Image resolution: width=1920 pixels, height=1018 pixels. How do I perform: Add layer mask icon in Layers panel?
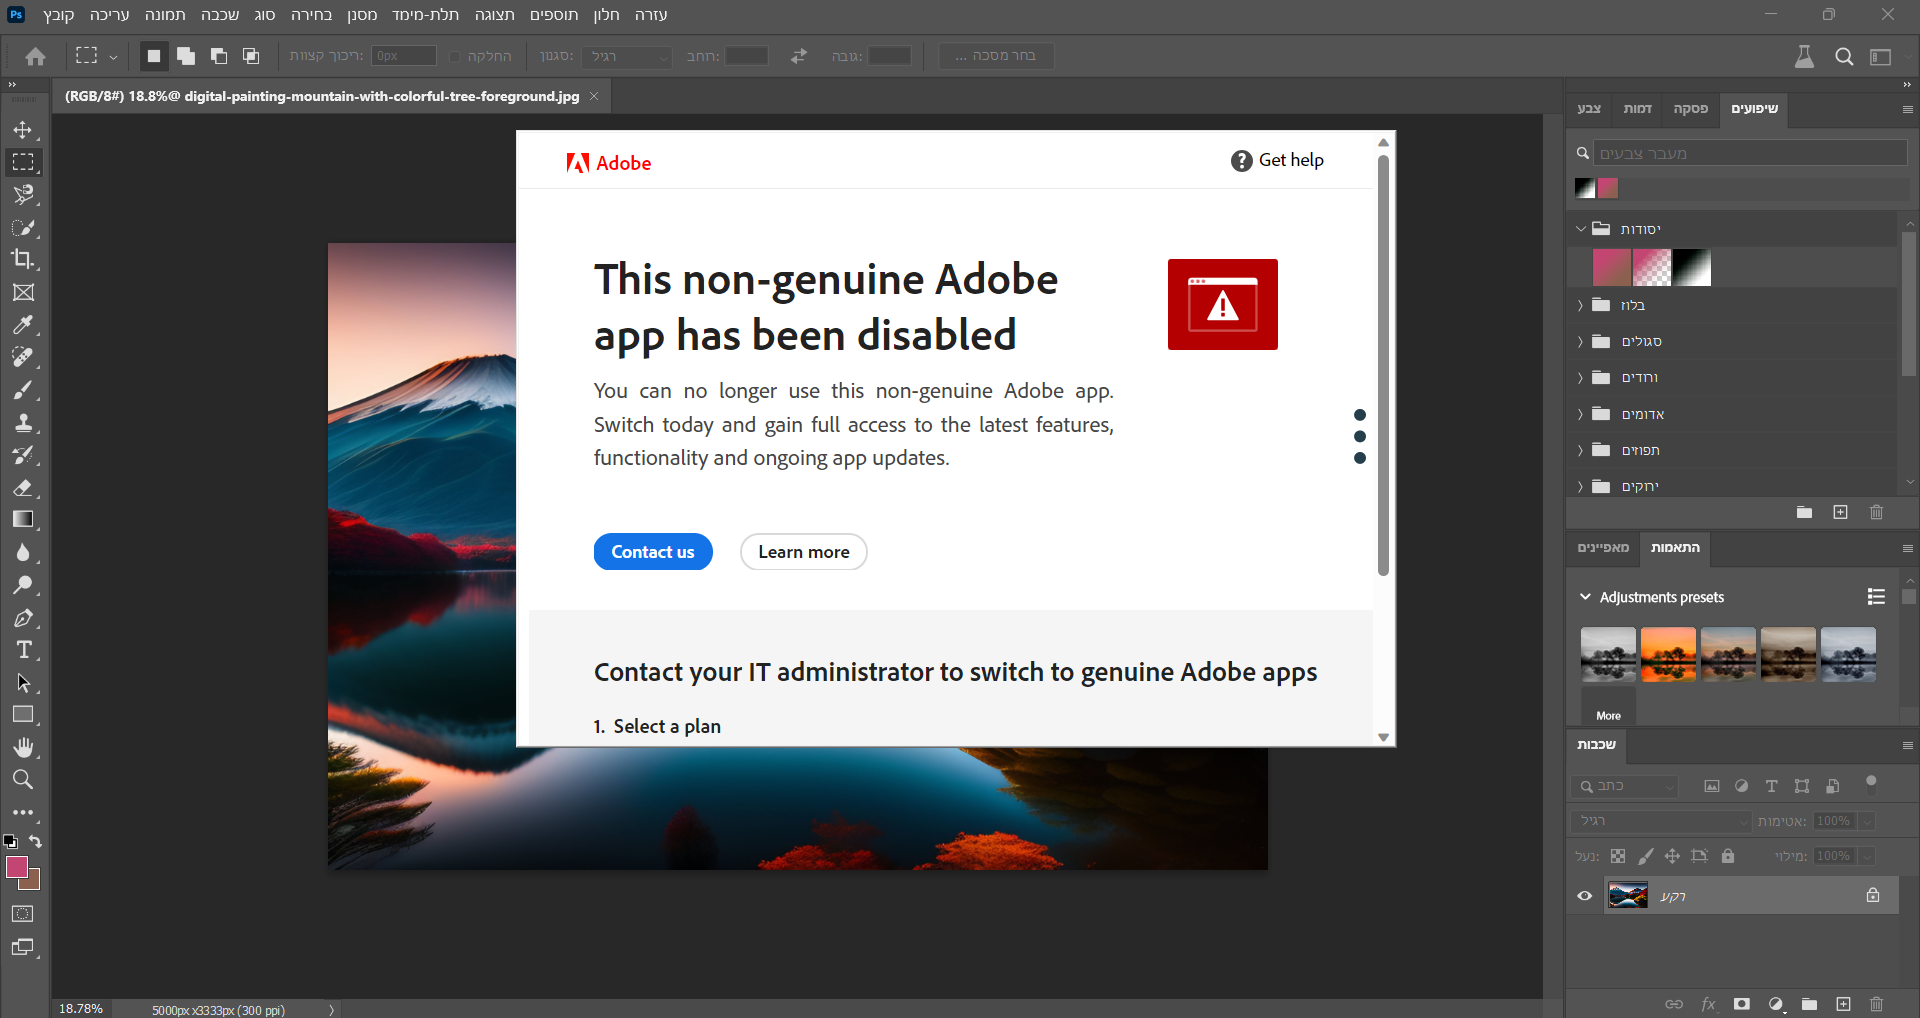[x=1742, y=1004]
